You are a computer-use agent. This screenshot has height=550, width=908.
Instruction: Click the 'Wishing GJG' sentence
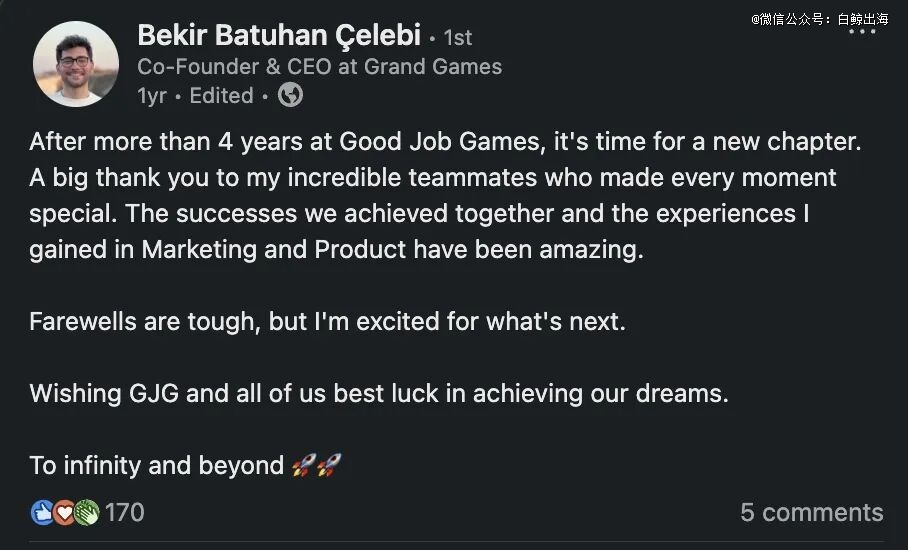click(378, 393)
